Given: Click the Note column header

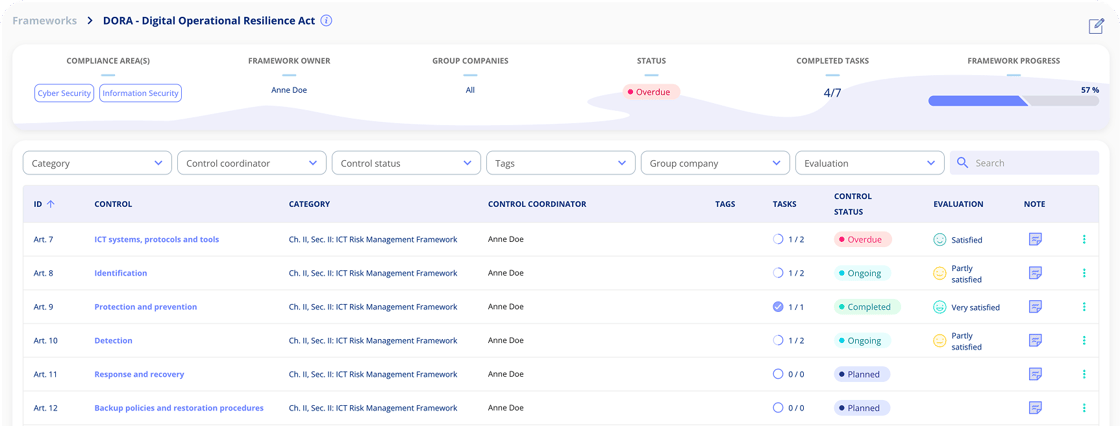Looking at the screenshot, I should click(x=1034, y=204).
